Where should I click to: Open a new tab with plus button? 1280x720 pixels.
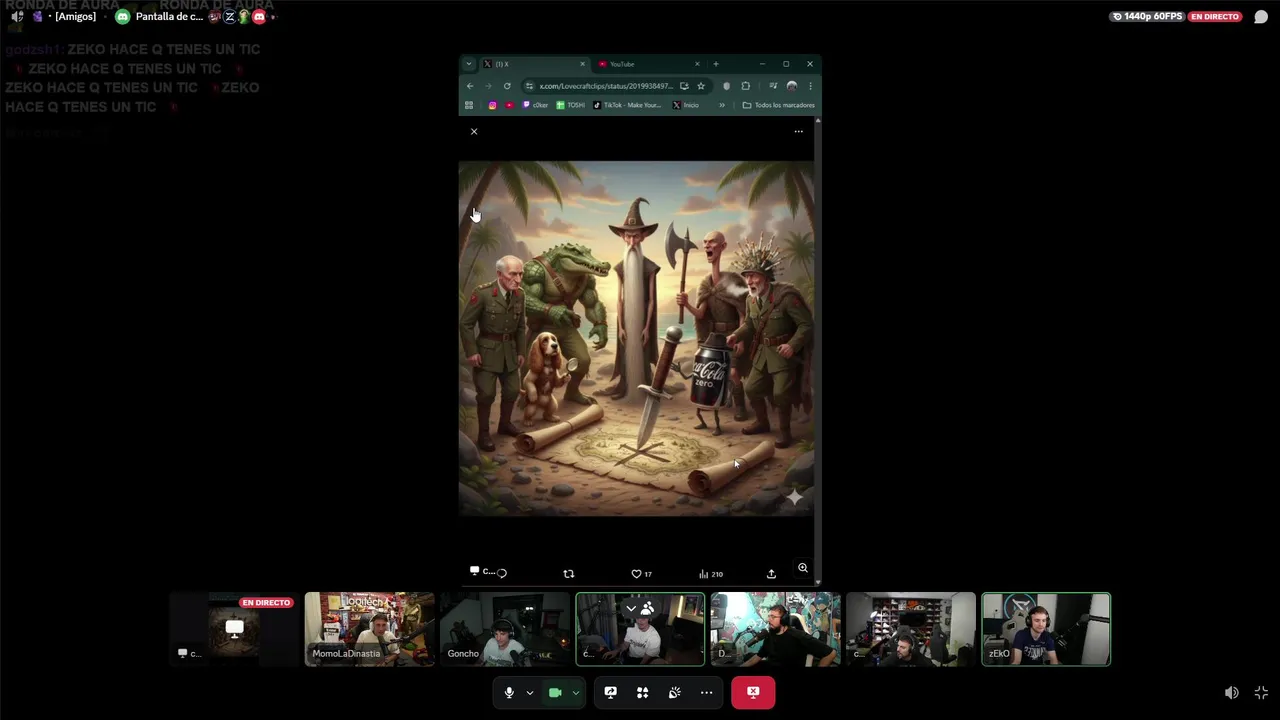[715, 64]
